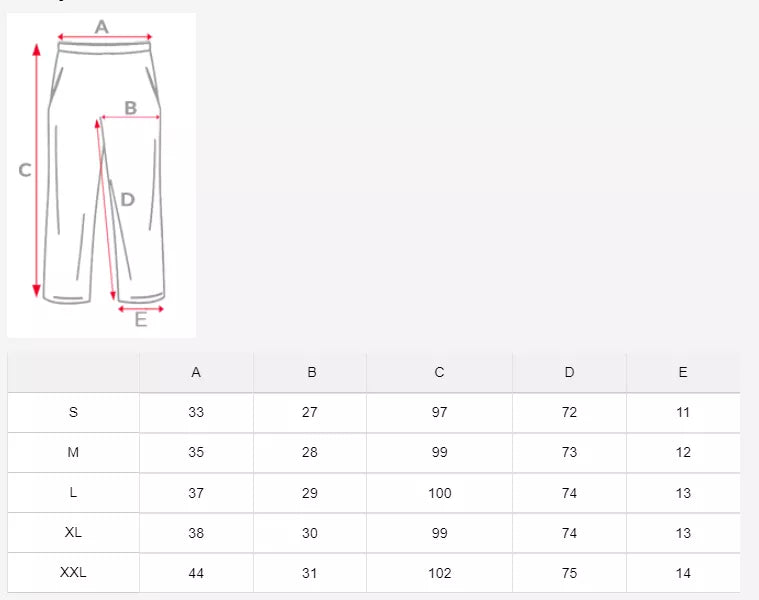
Task: Select the value 28 in the M row
Action: [310, 452]
